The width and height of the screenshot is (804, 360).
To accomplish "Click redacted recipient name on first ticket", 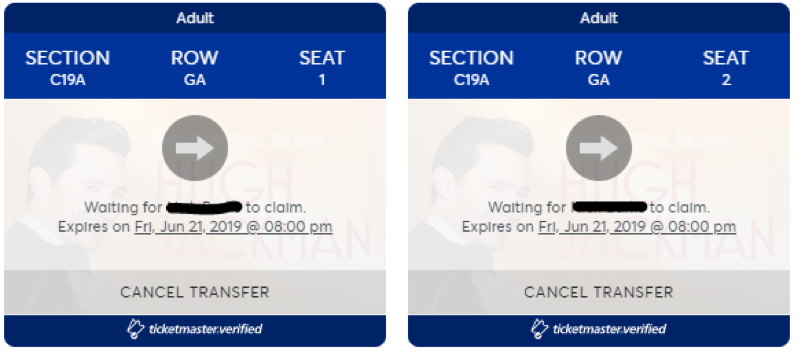I will [205, 208].
